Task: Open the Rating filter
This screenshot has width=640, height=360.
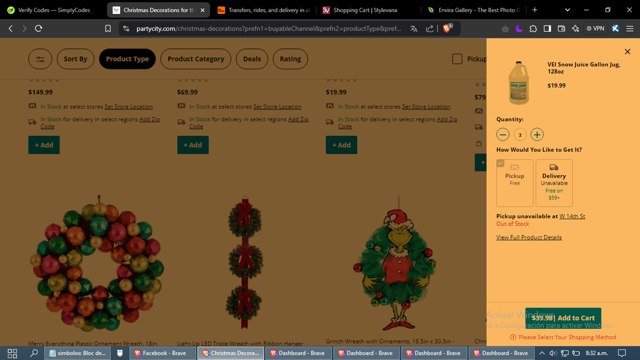Action: tap(290, 59)
